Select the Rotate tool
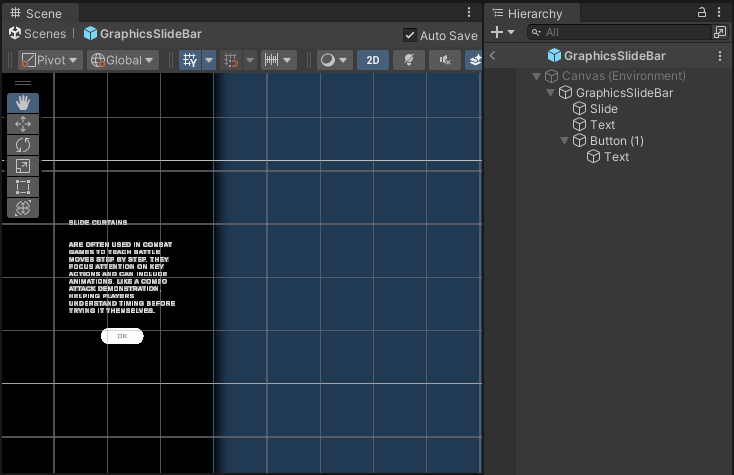The height and width of the screenshot is (475, 734). tap(23, 145)
